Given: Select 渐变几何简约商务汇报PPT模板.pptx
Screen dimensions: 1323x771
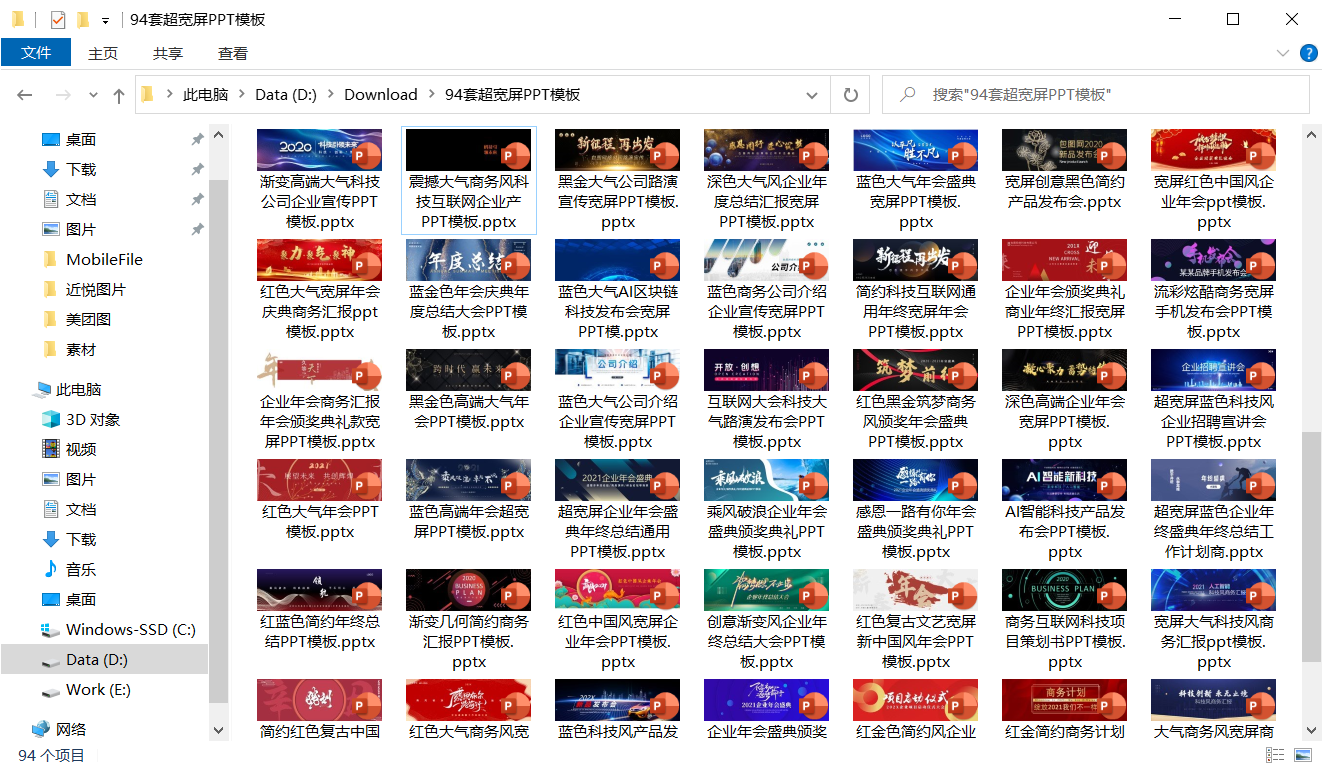Looking at the screenshot, I should pyautogui.click(x=469, y=620).
